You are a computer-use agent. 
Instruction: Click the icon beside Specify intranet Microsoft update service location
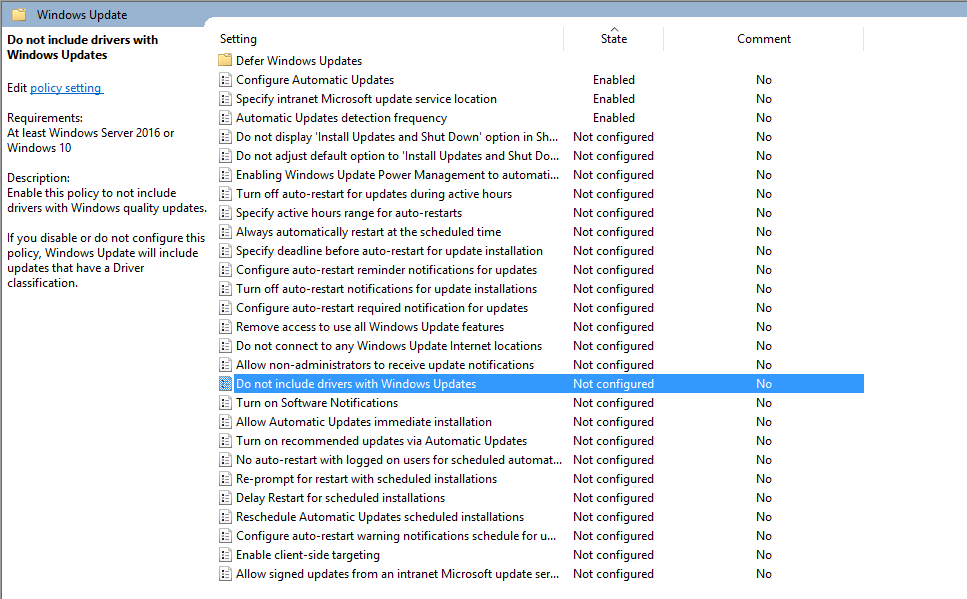click(226, 99)
